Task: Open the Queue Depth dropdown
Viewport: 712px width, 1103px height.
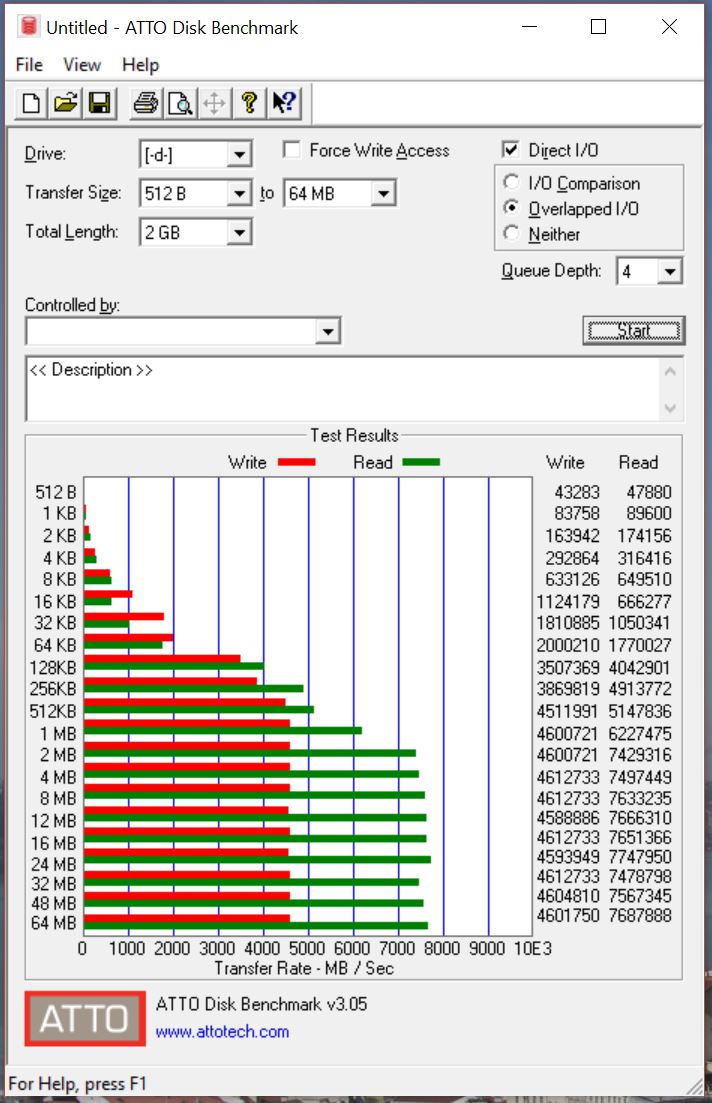Action: (x=670, y=271)
